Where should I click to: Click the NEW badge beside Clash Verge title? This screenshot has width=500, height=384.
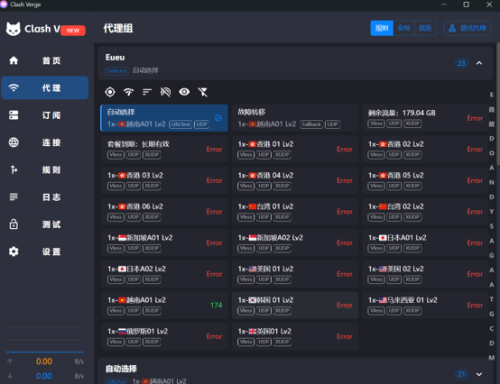pos(73,31)
